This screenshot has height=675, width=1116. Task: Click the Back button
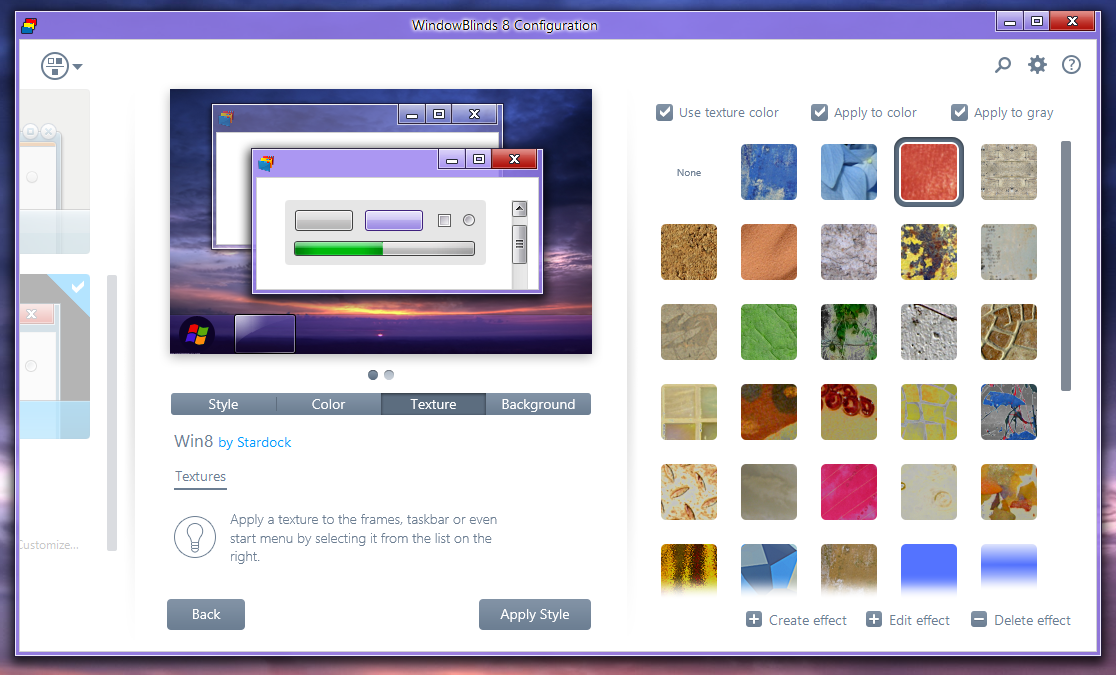pyautogui.click(x=206, y=614)
